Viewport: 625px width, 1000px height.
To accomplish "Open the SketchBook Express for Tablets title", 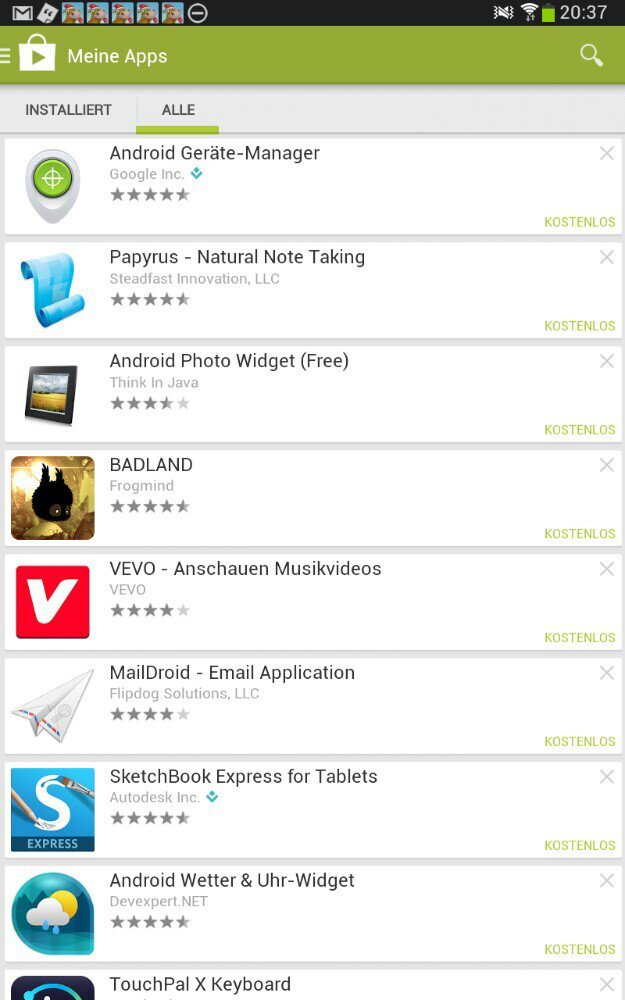I will coord(243,776).
